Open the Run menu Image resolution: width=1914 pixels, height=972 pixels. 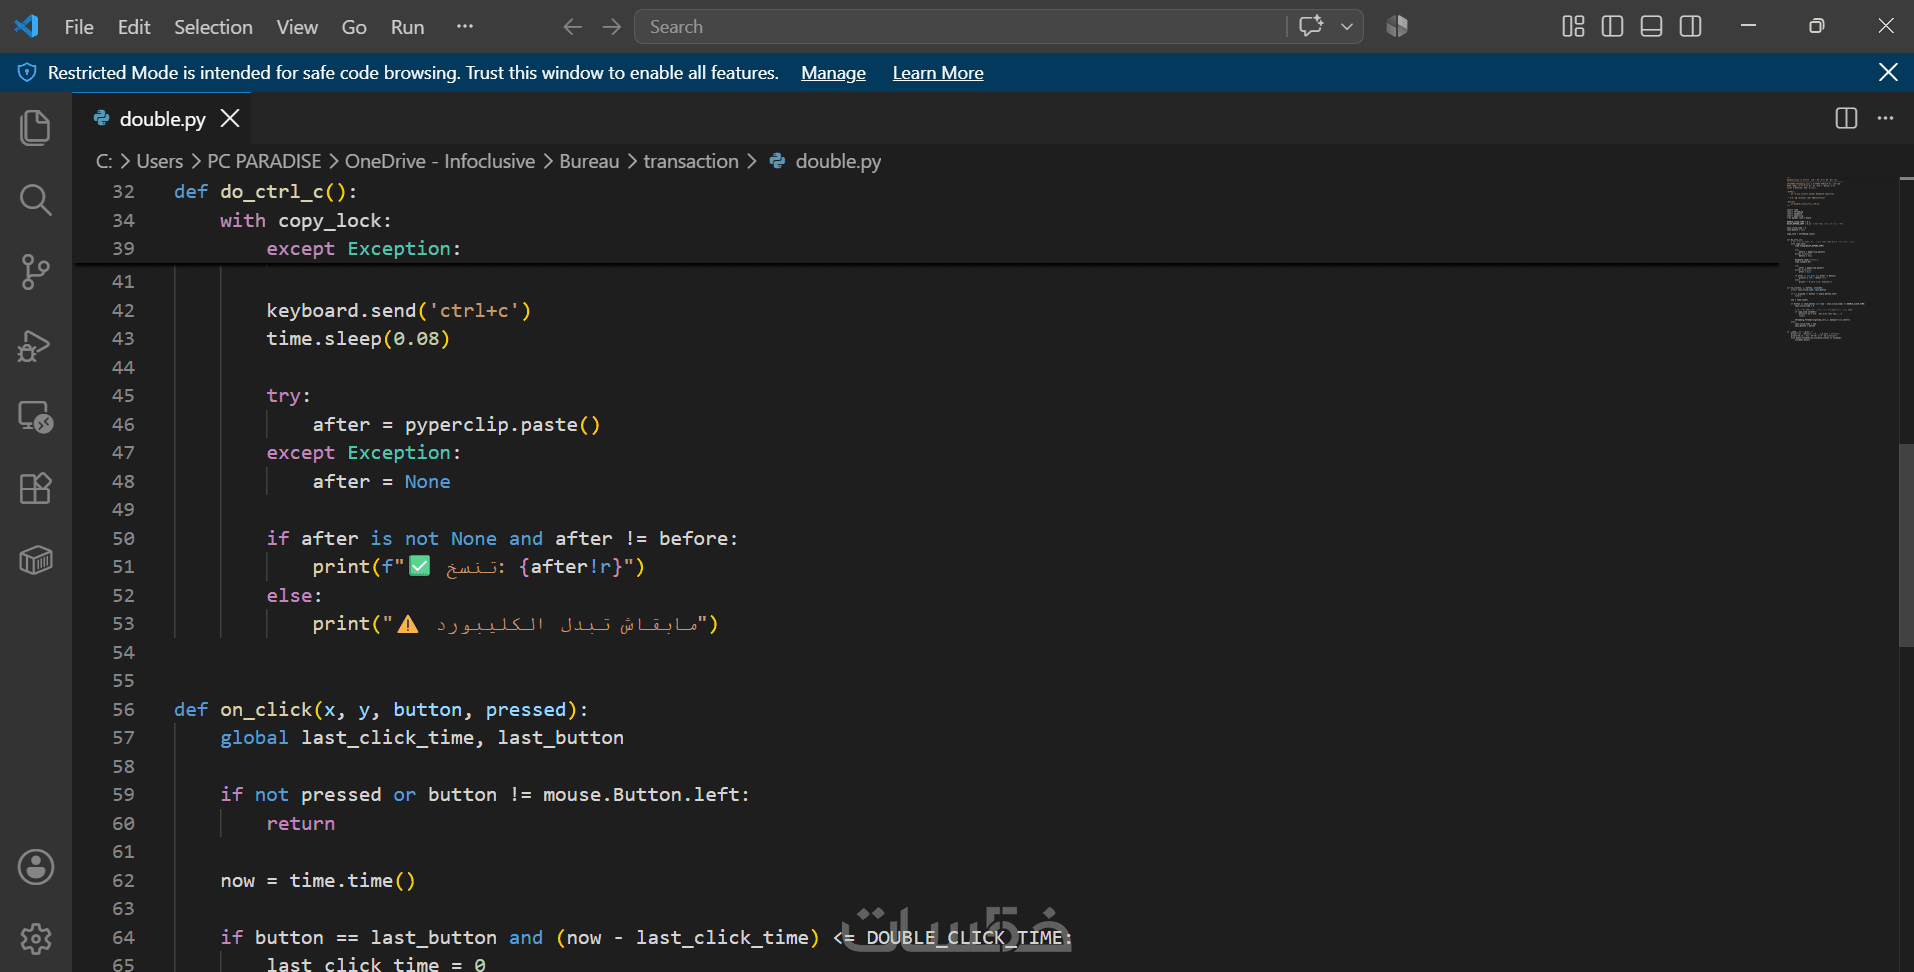407,27
